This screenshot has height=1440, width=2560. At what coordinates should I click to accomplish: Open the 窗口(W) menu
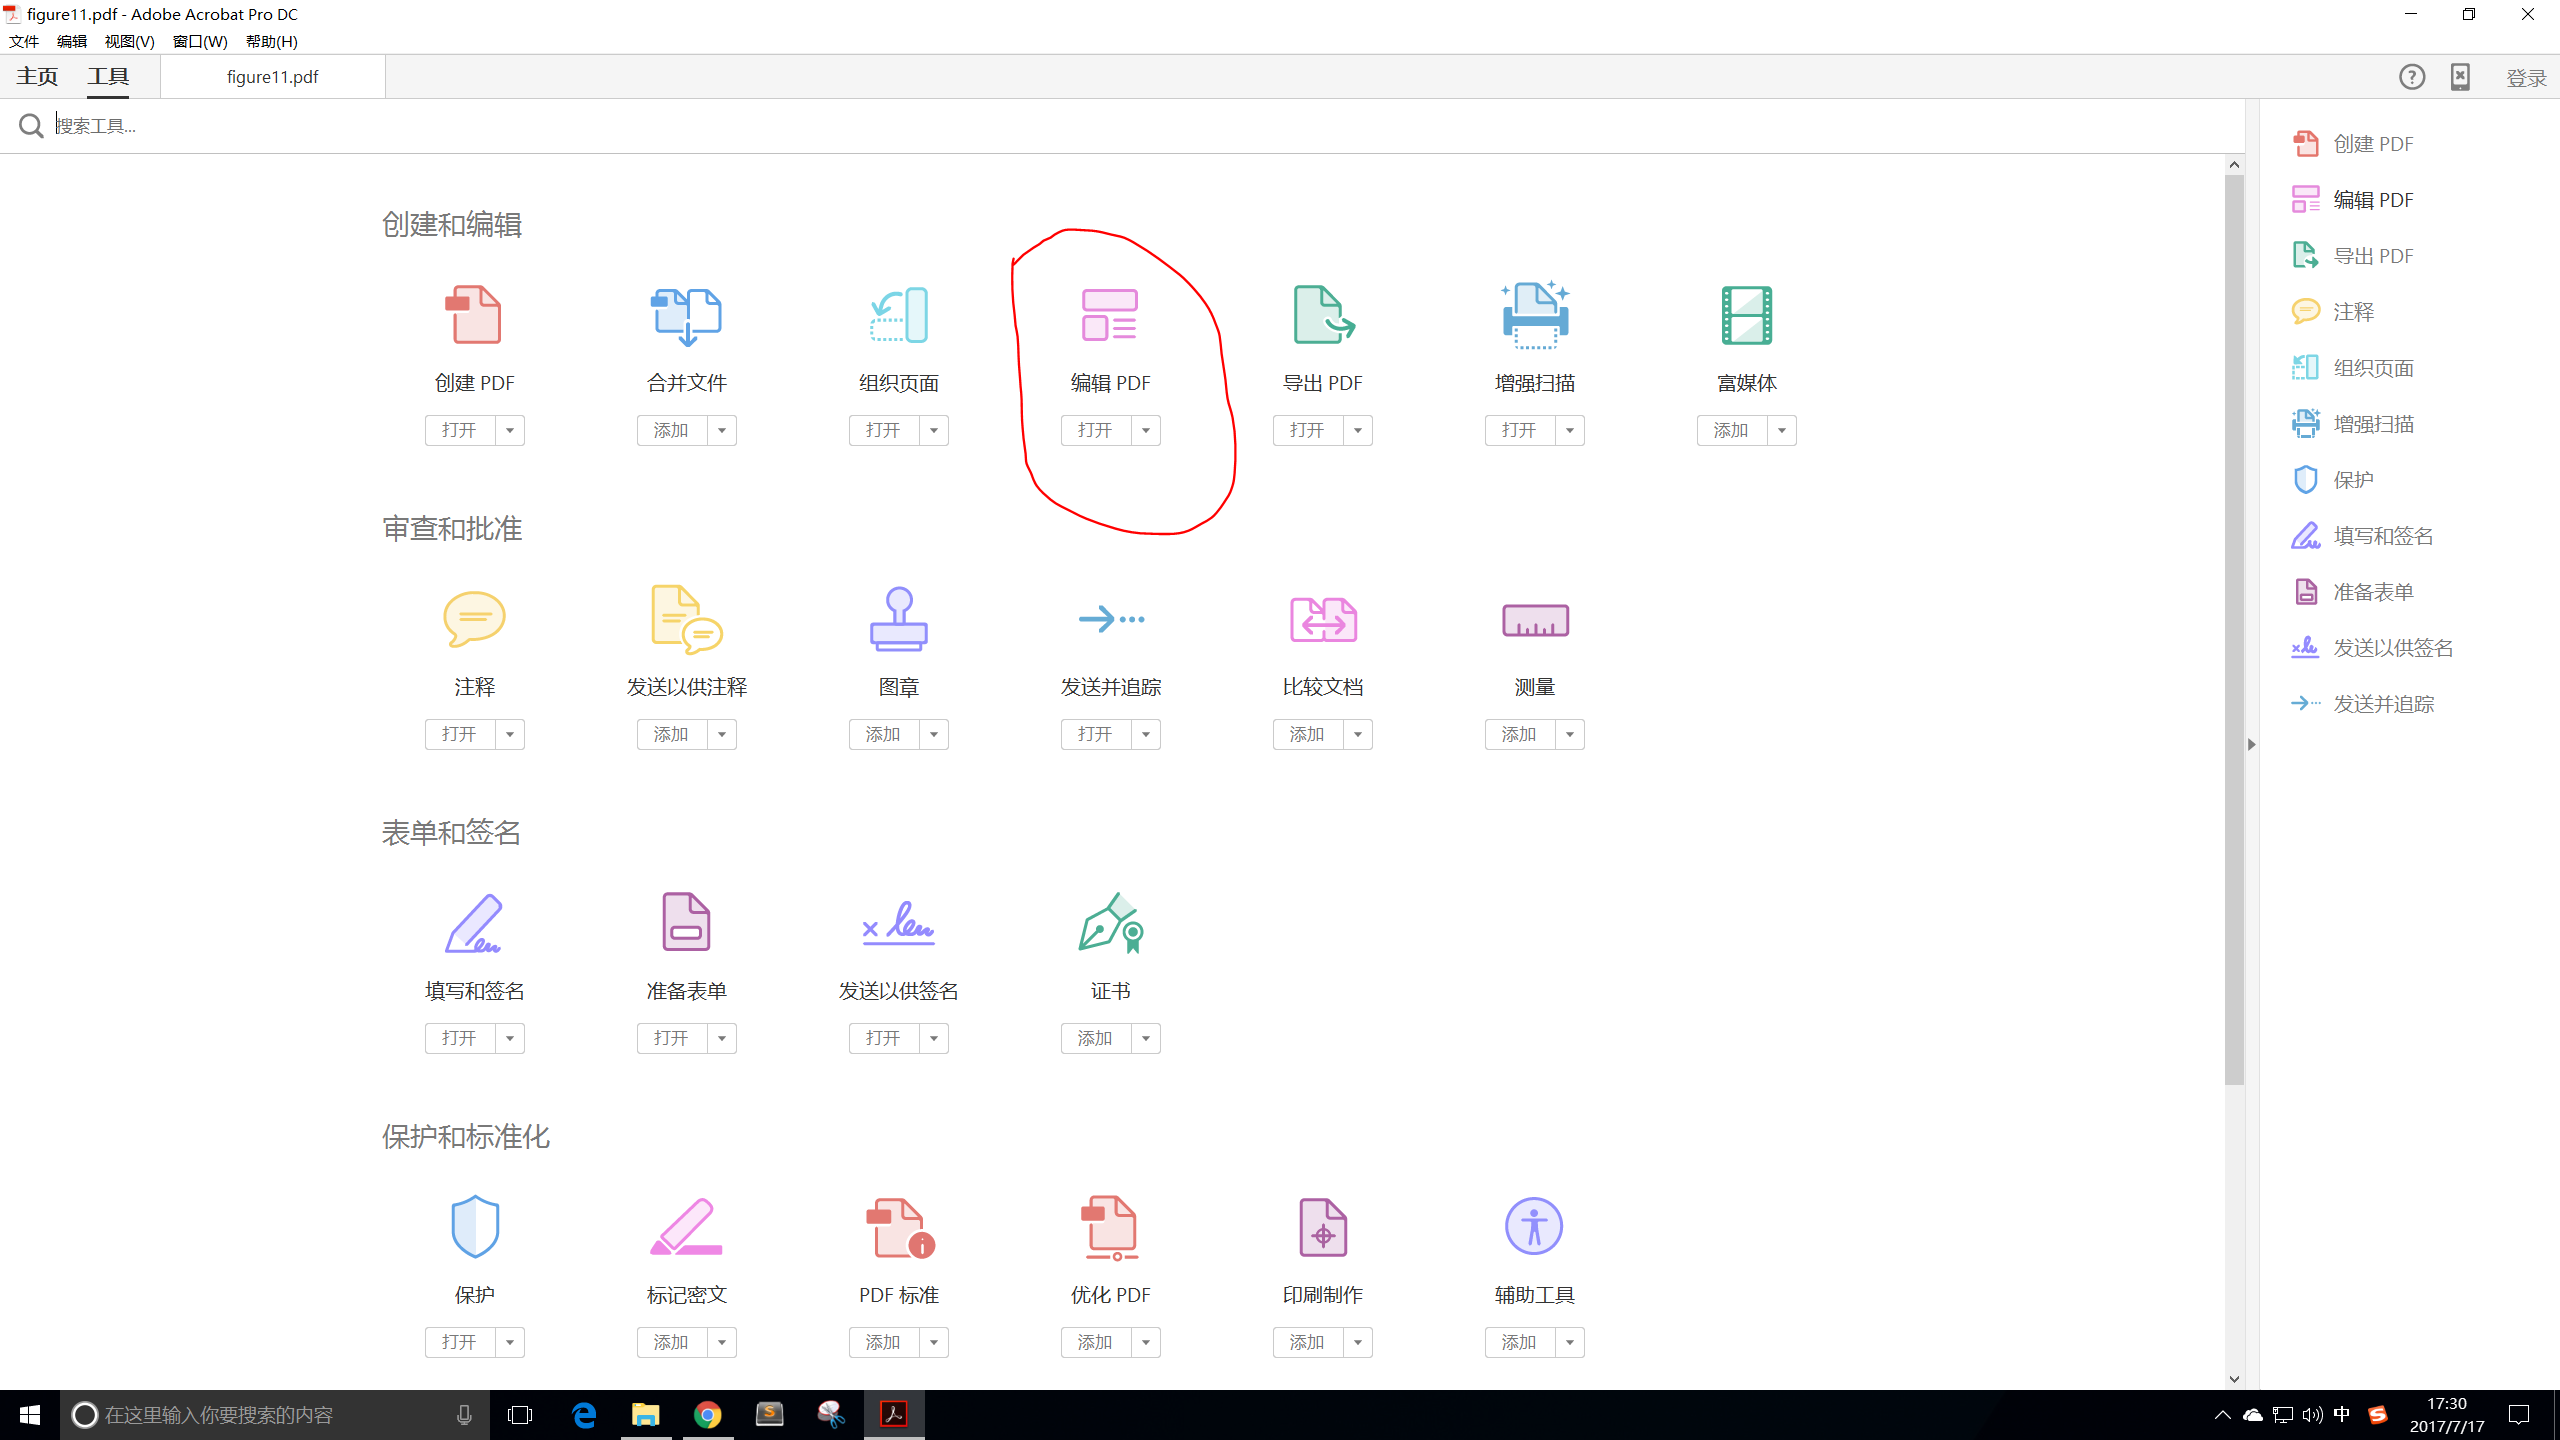tap(200, 41)
